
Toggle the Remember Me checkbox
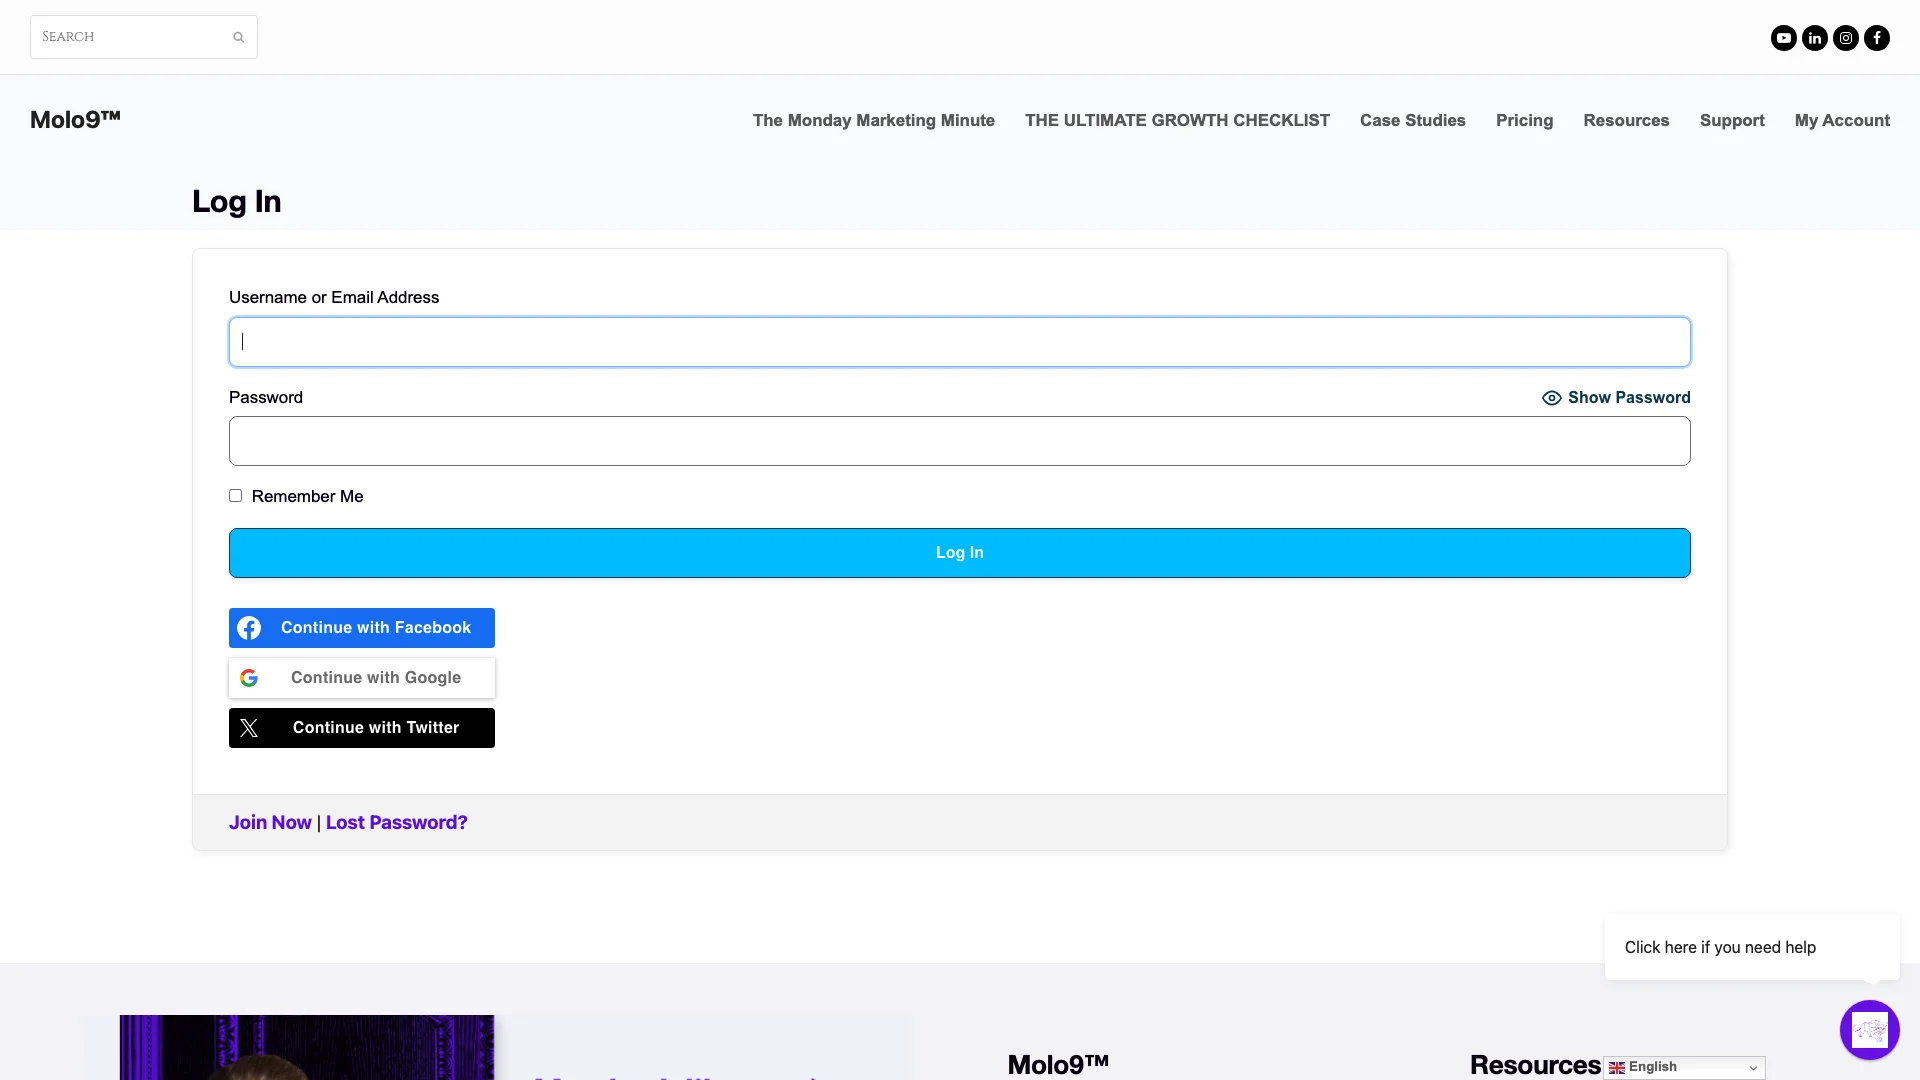235,495
